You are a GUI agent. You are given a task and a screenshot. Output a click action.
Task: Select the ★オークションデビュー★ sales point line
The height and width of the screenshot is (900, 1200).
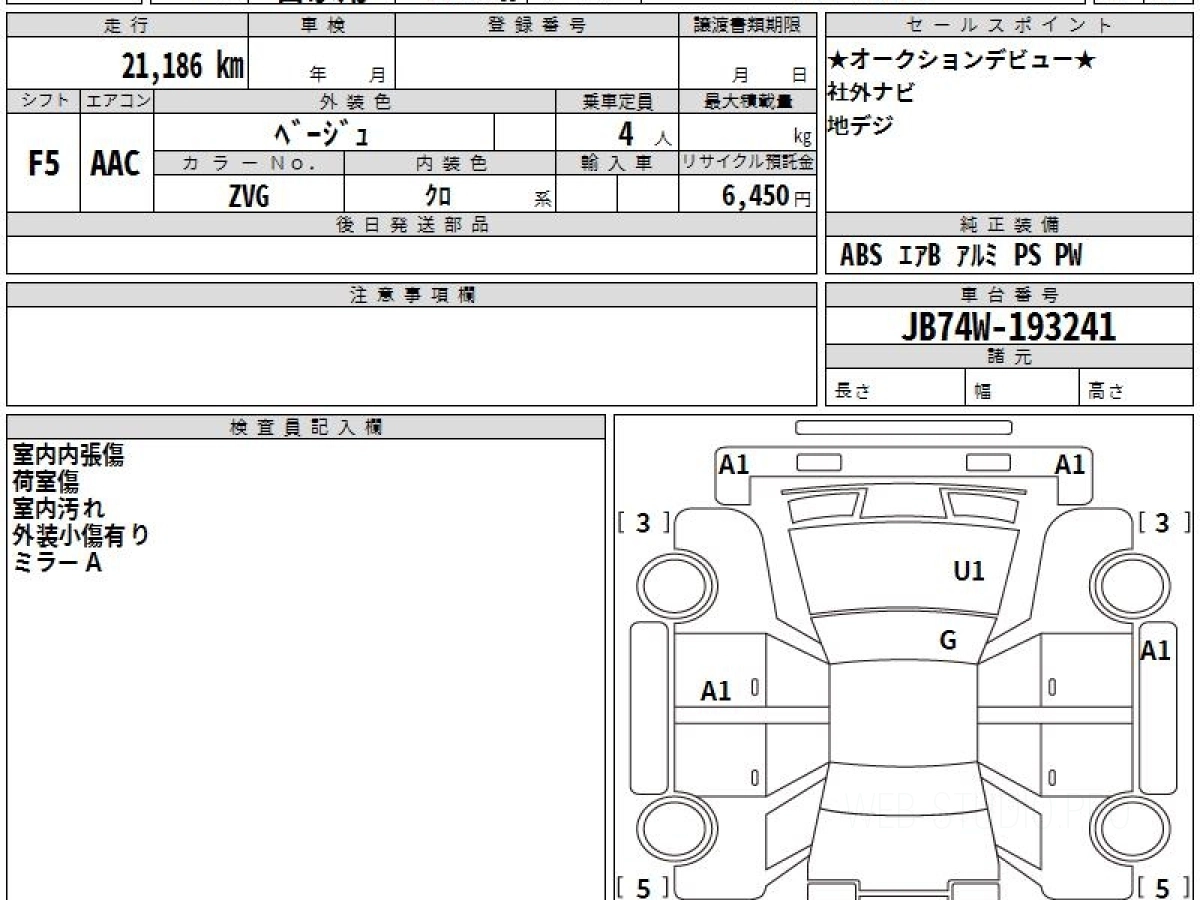tap(962, 60)
